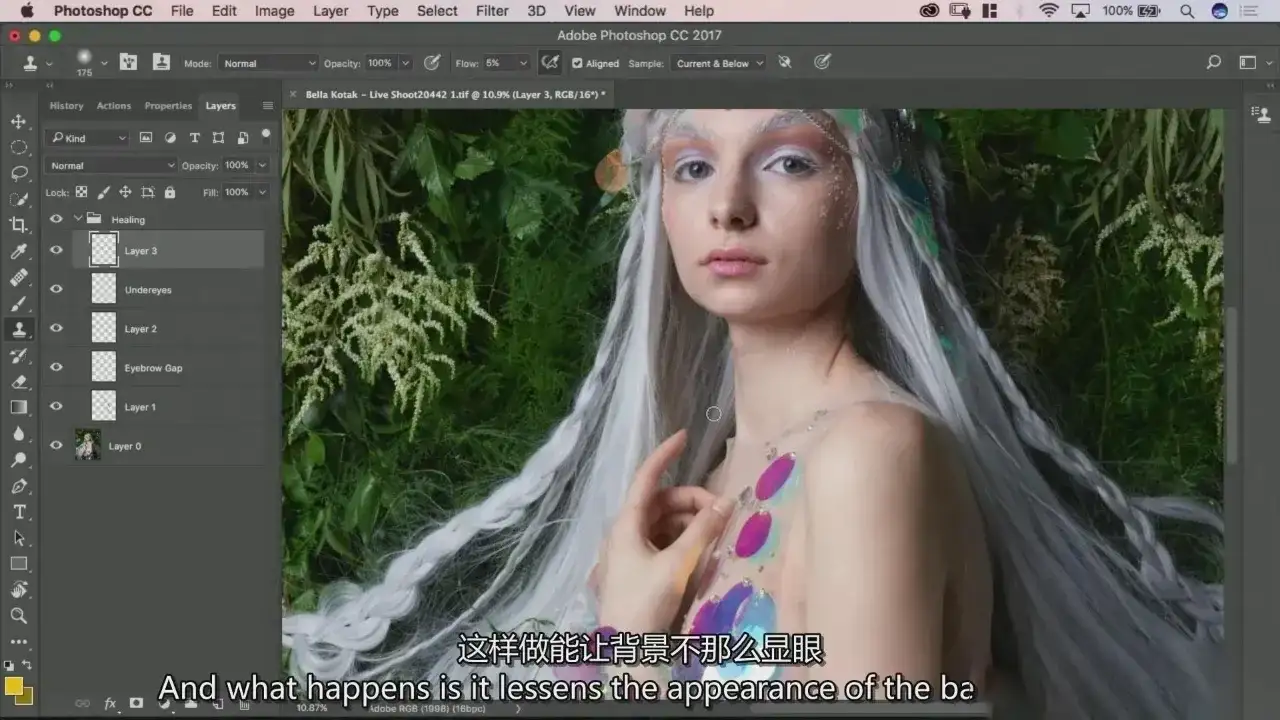Click the foreground color swatch
This screenshot has width=1280, height=720.
click(x=13, y=685)
